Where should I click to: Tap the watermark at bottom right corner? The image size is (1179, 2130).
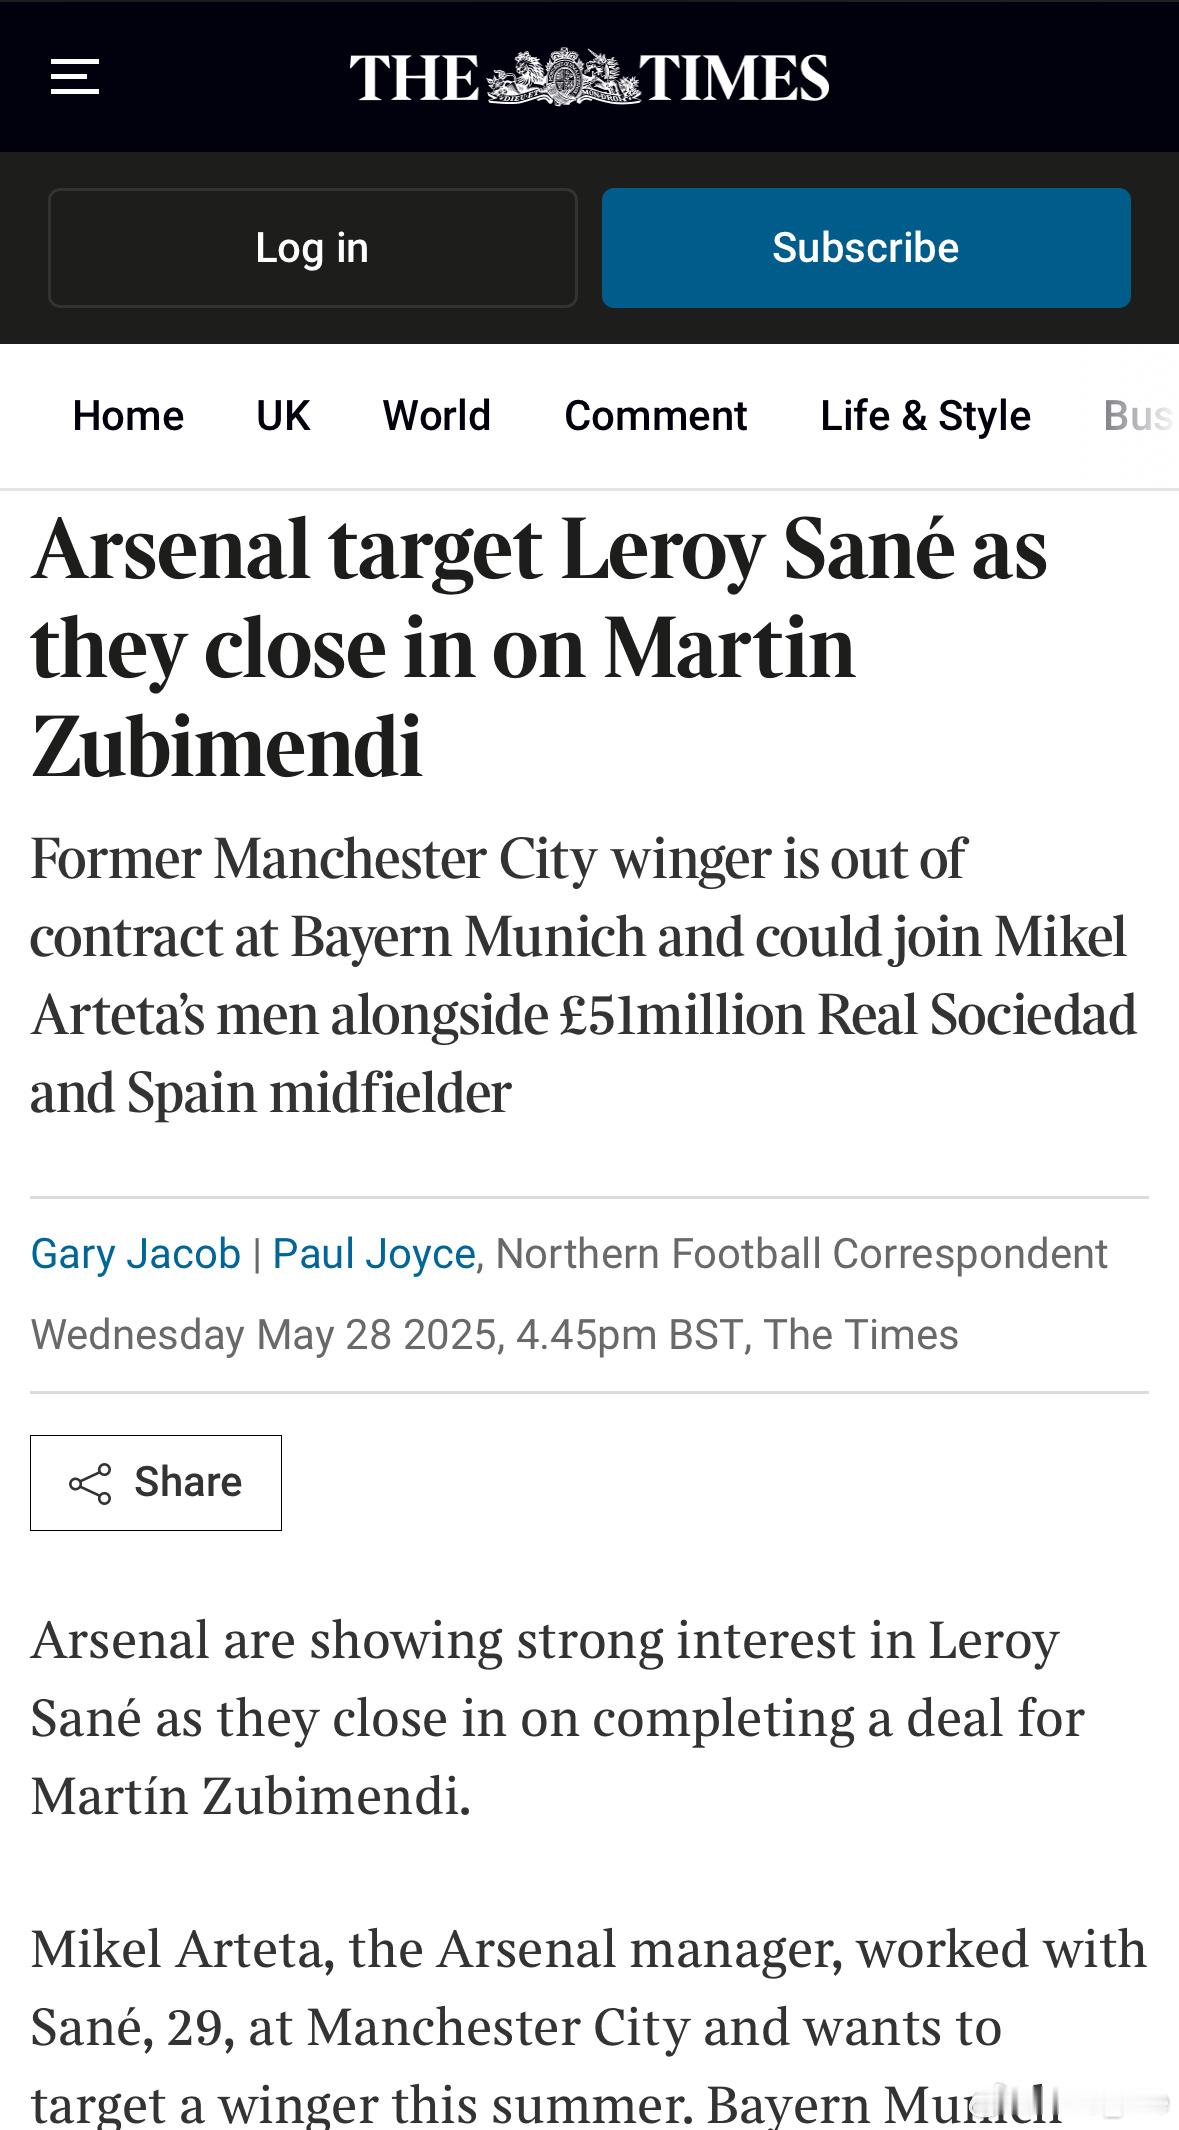point(1070,2103)
